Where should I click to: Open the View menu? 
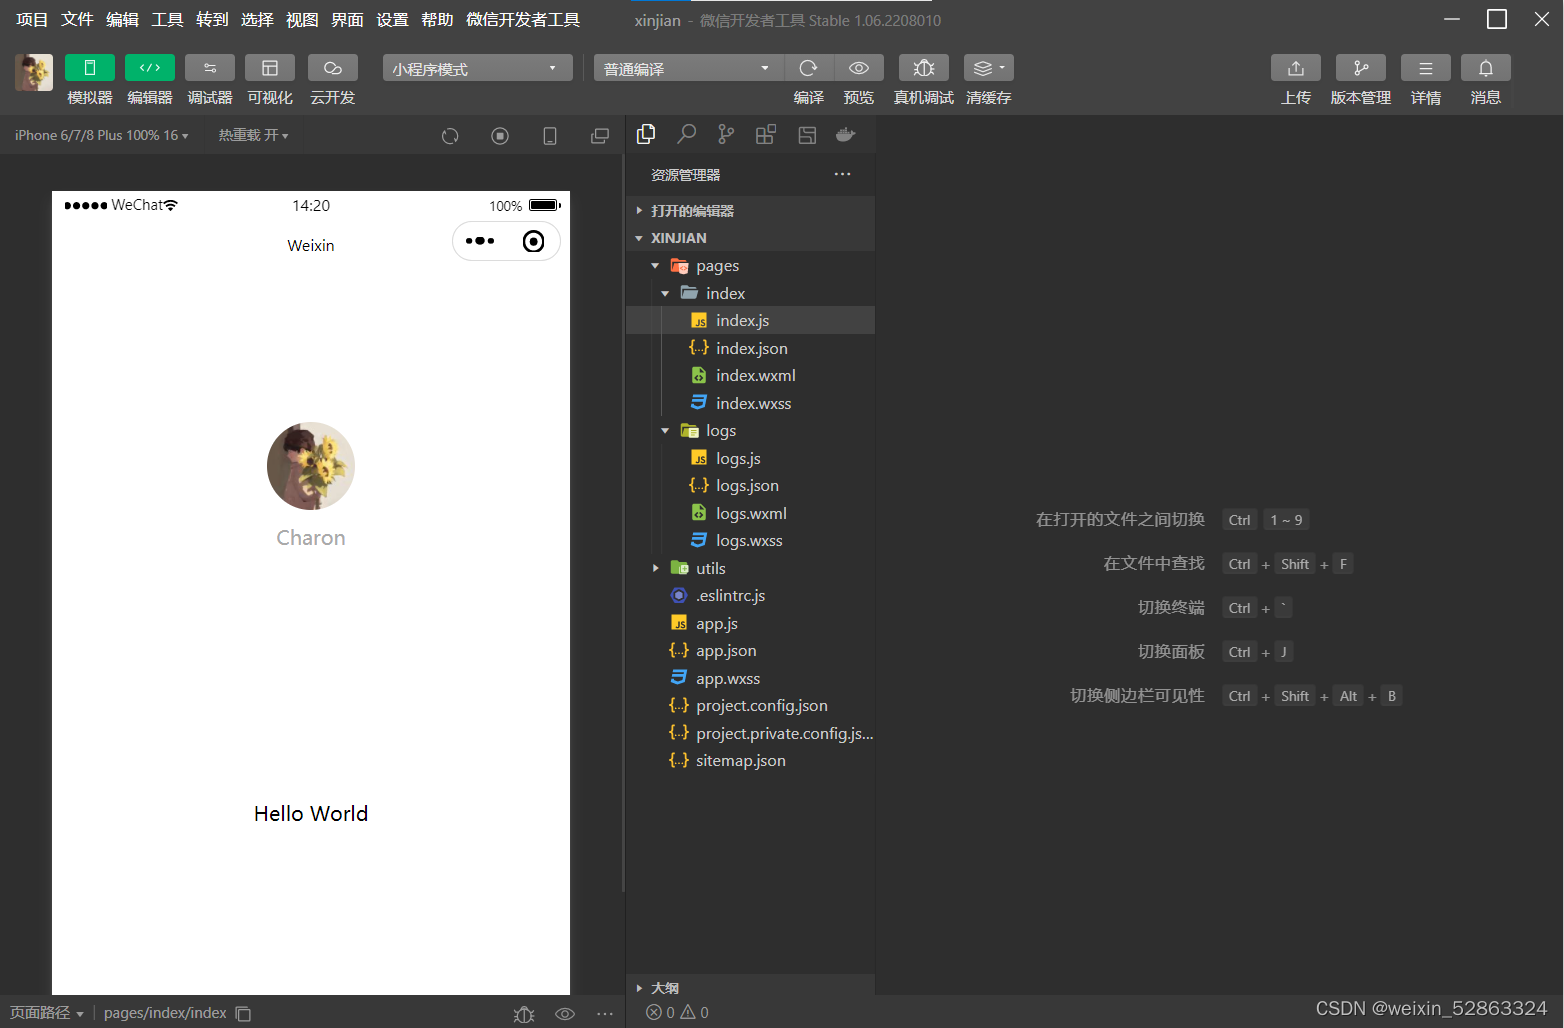(302, 20)
